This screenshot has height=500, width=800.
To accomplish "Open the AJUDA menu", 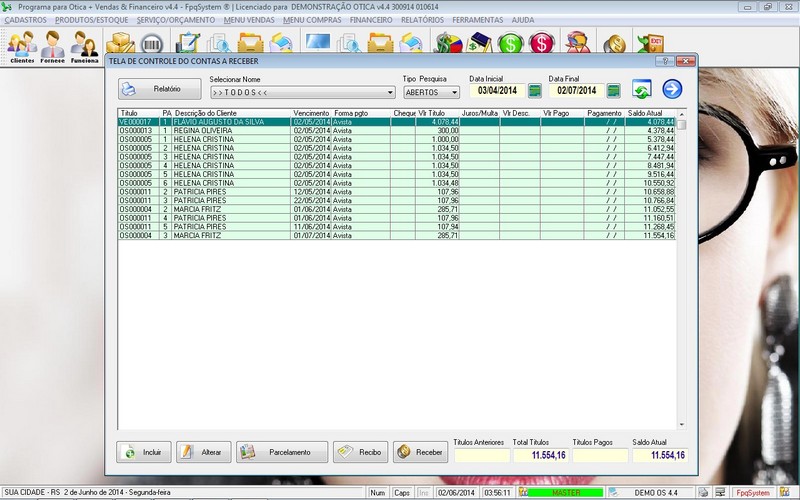I will point(523,20).
